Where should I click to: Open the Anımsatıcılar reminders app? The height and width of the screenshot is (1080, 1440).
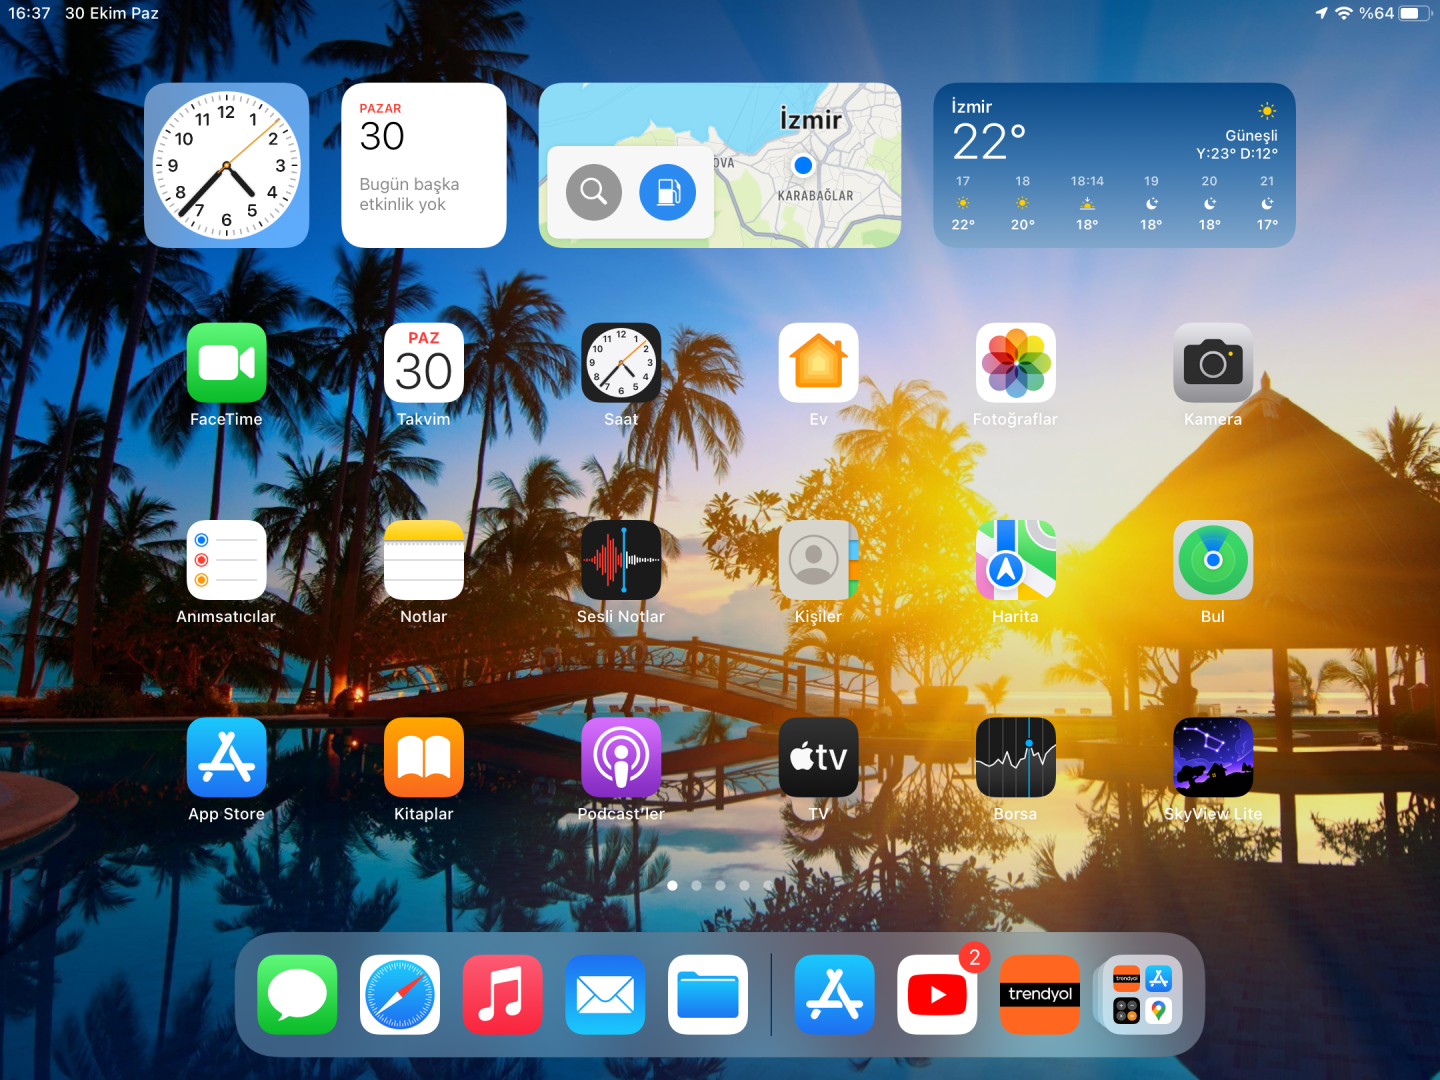click(x=226, y=560)
